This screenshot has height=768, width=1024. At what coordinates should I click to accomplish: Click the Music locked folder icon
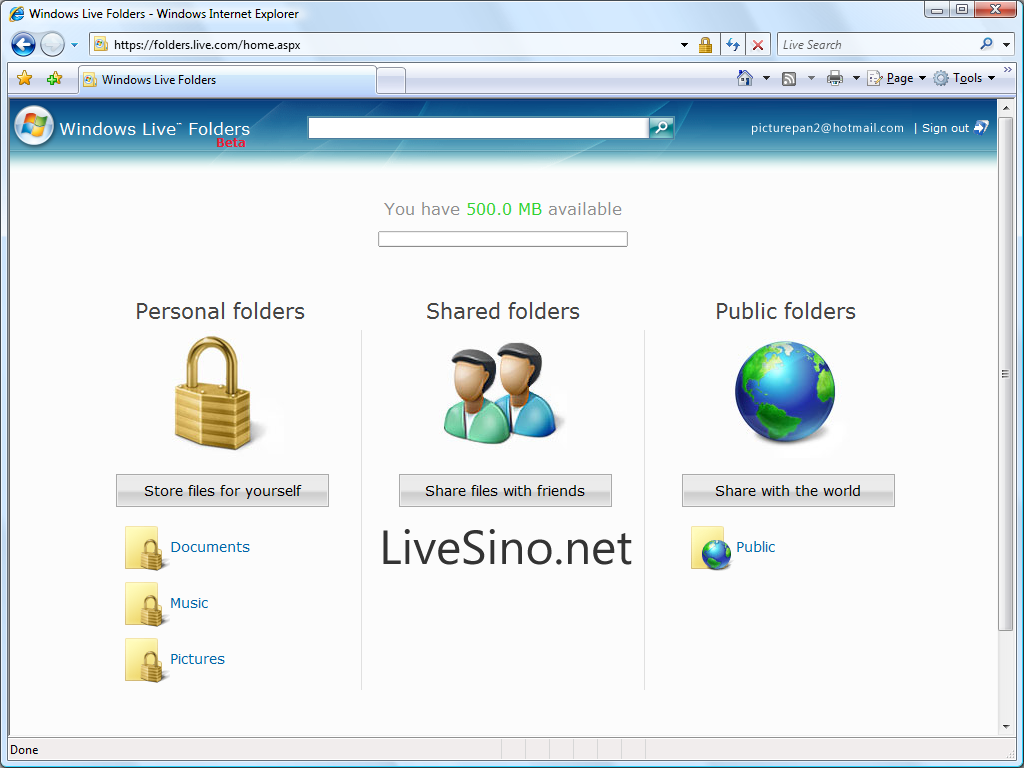click(144, 604)
